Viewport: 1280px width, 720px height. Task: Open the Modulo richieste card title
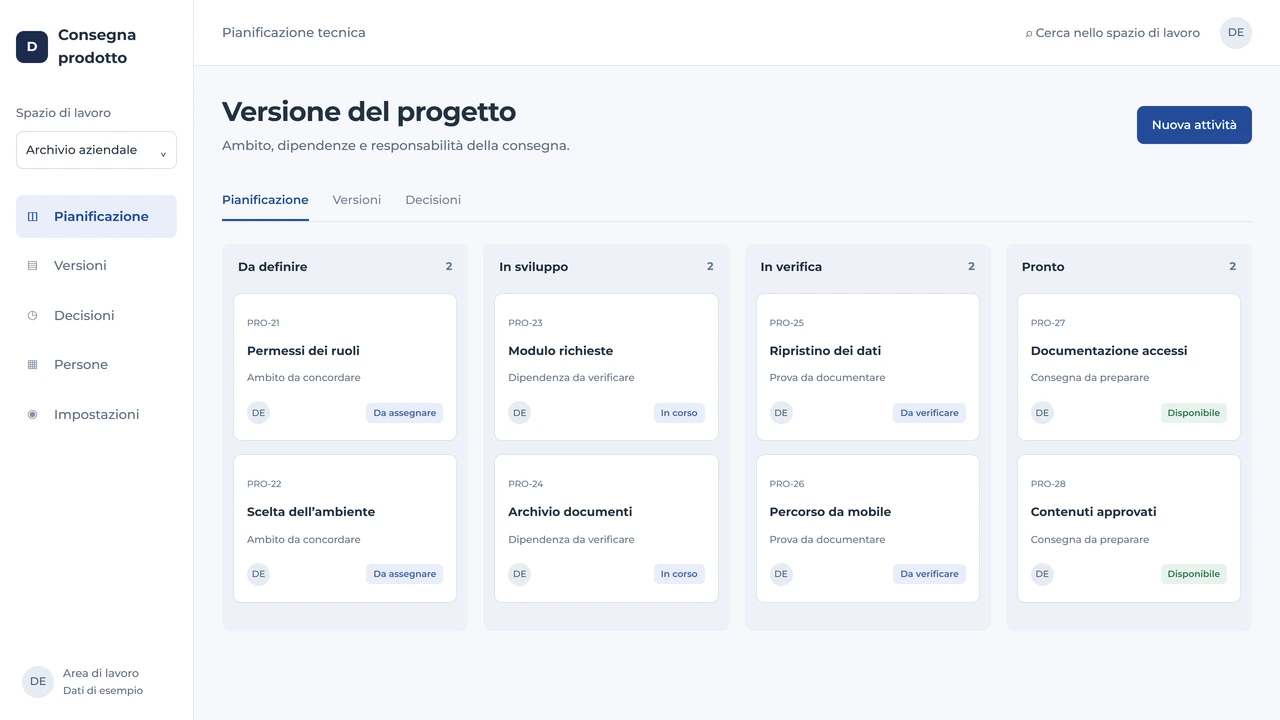561,351
